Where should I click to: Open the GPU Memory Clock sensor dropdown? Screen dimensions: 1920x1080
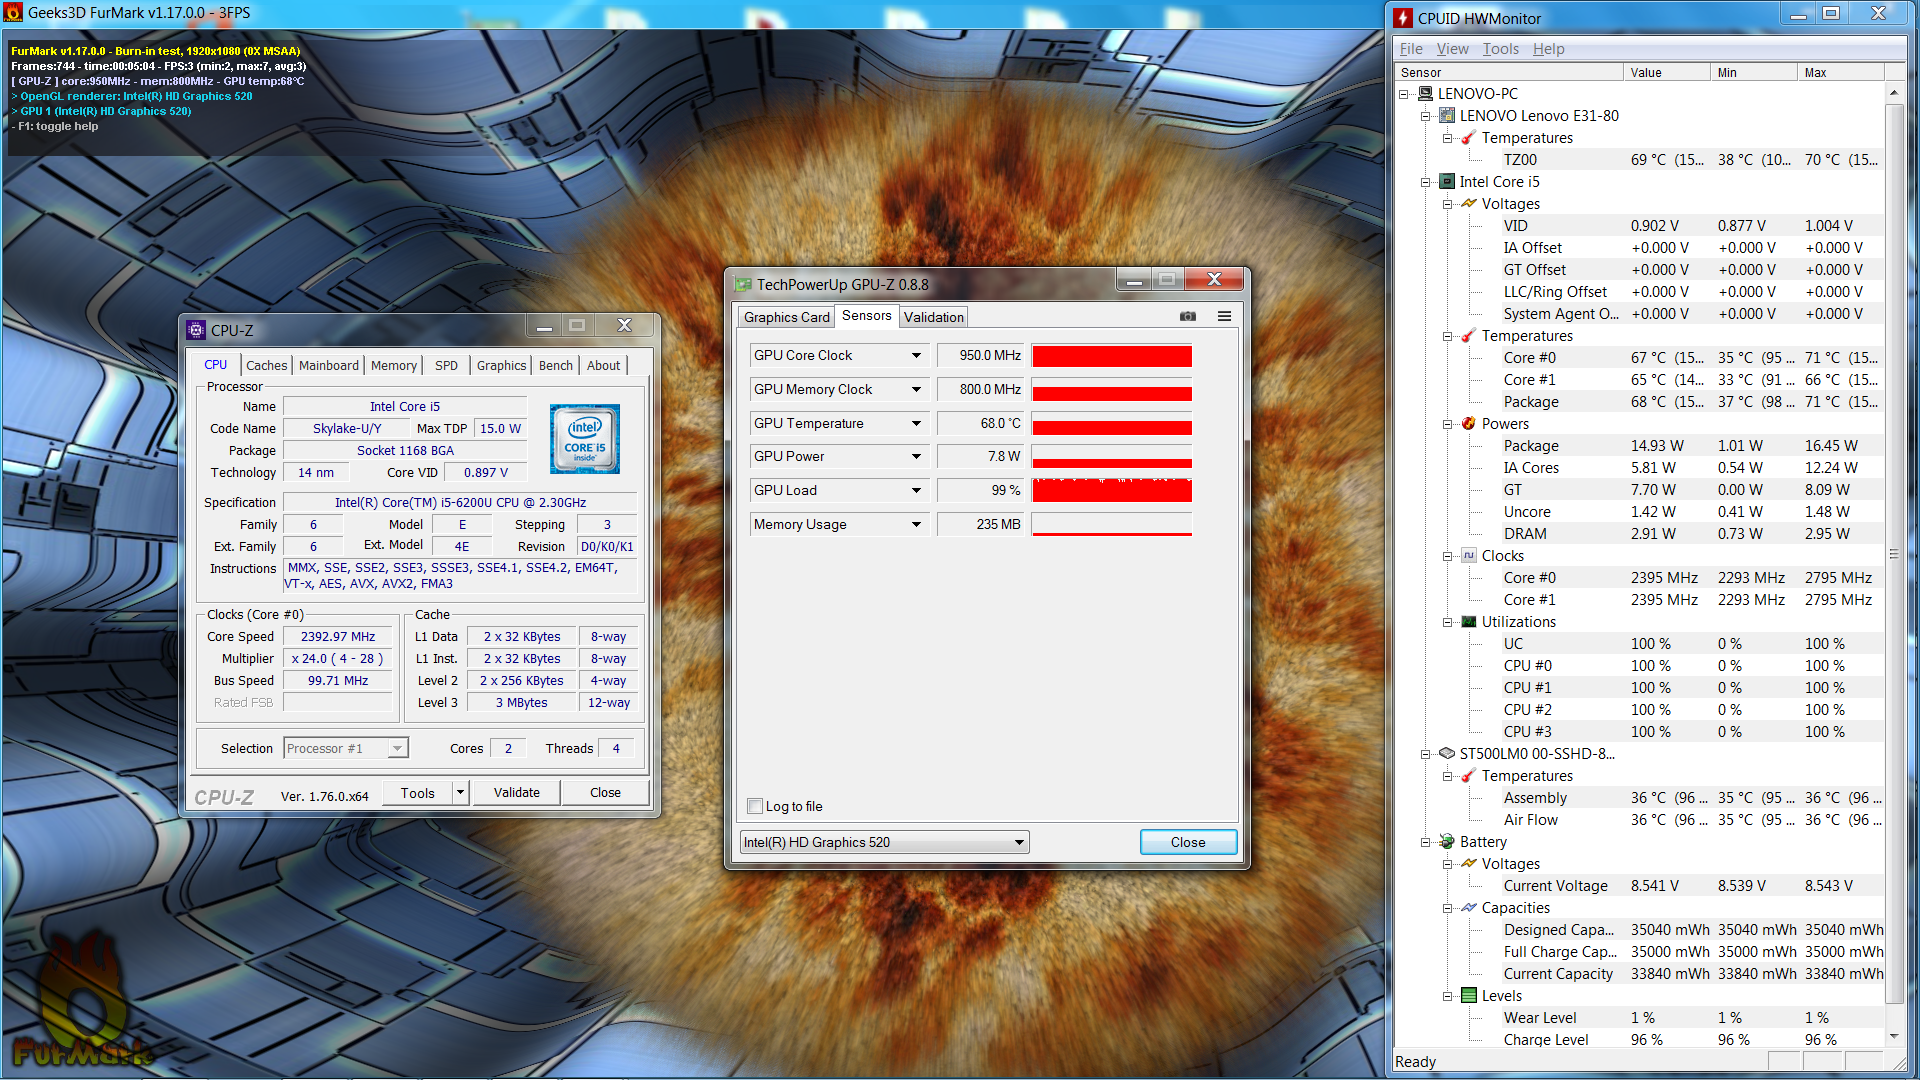click(916, 389)
